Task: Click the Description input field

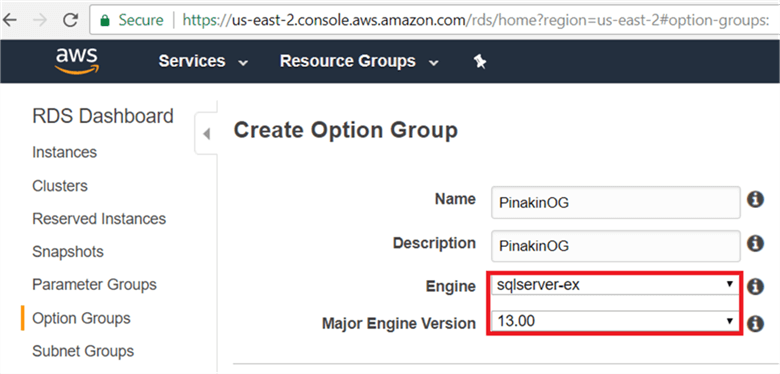Action: (x=616, y=246)
